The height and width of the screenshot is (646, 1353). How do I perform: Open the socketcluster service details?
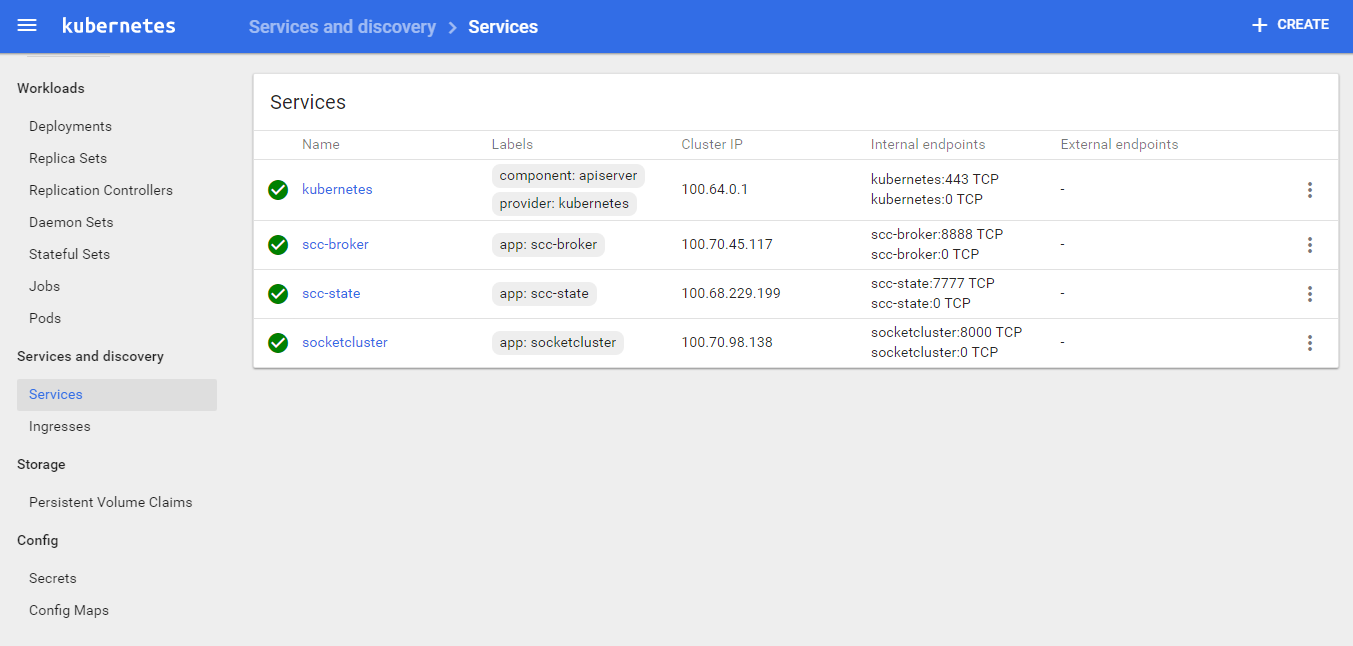pos(344,343)
